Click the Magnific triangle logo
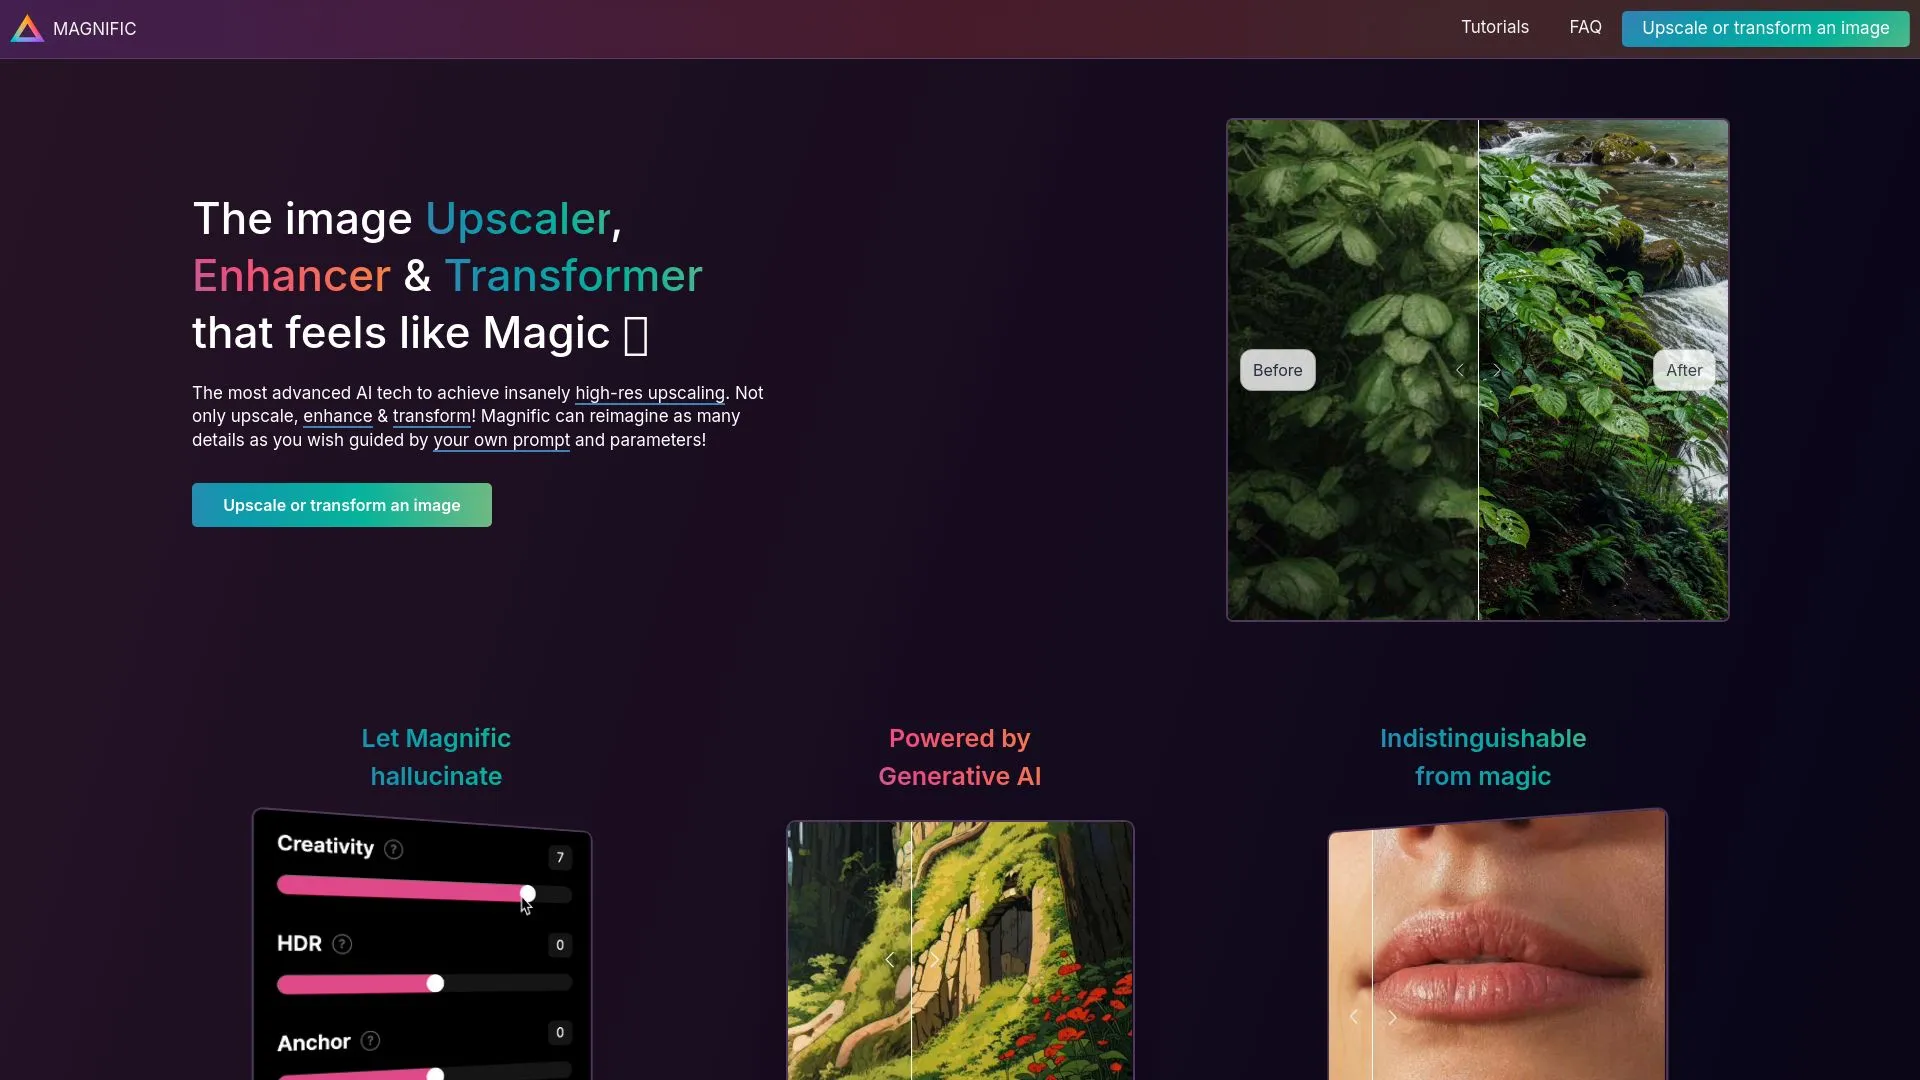This screenshot has width=1920, height=1080. (x=26, y=28)
